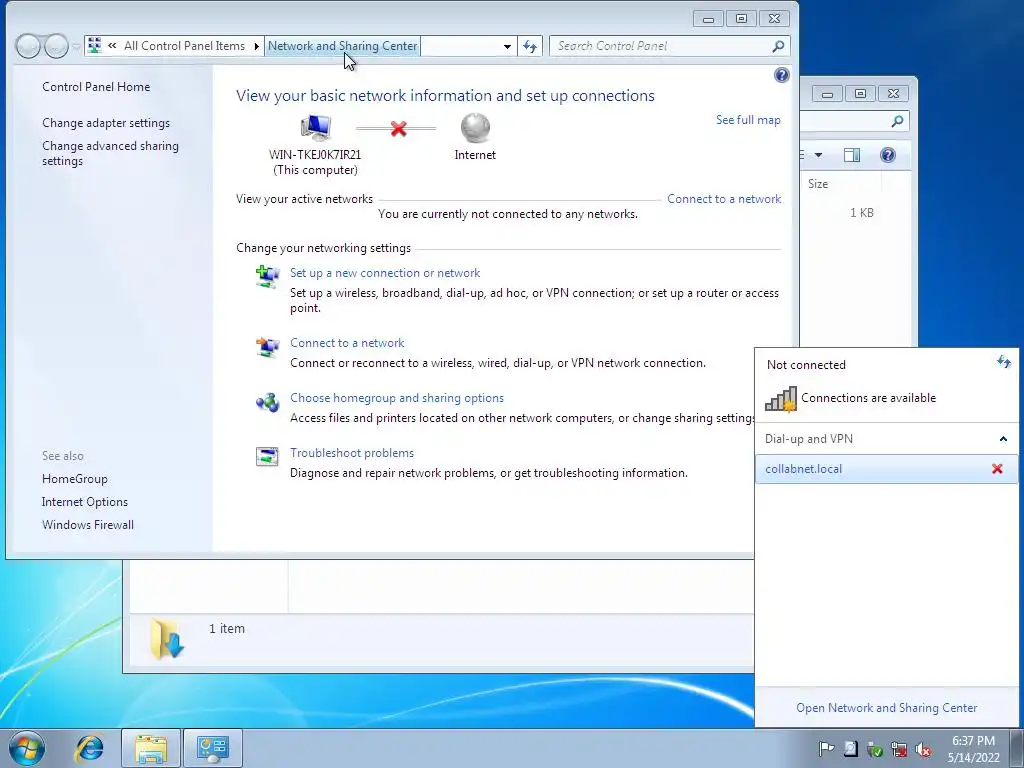The width and height of the screenshot is (1024, 768).
Task: Open See full map link
Action: [748, 120]
